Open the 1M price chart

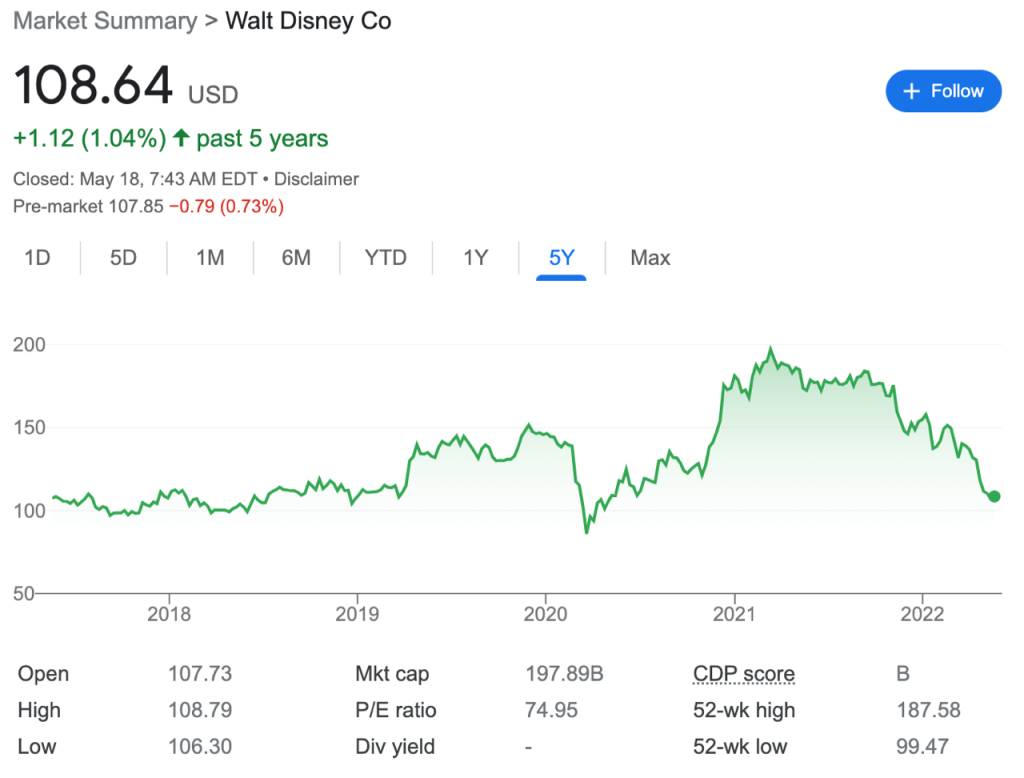(x=209, y=258)
